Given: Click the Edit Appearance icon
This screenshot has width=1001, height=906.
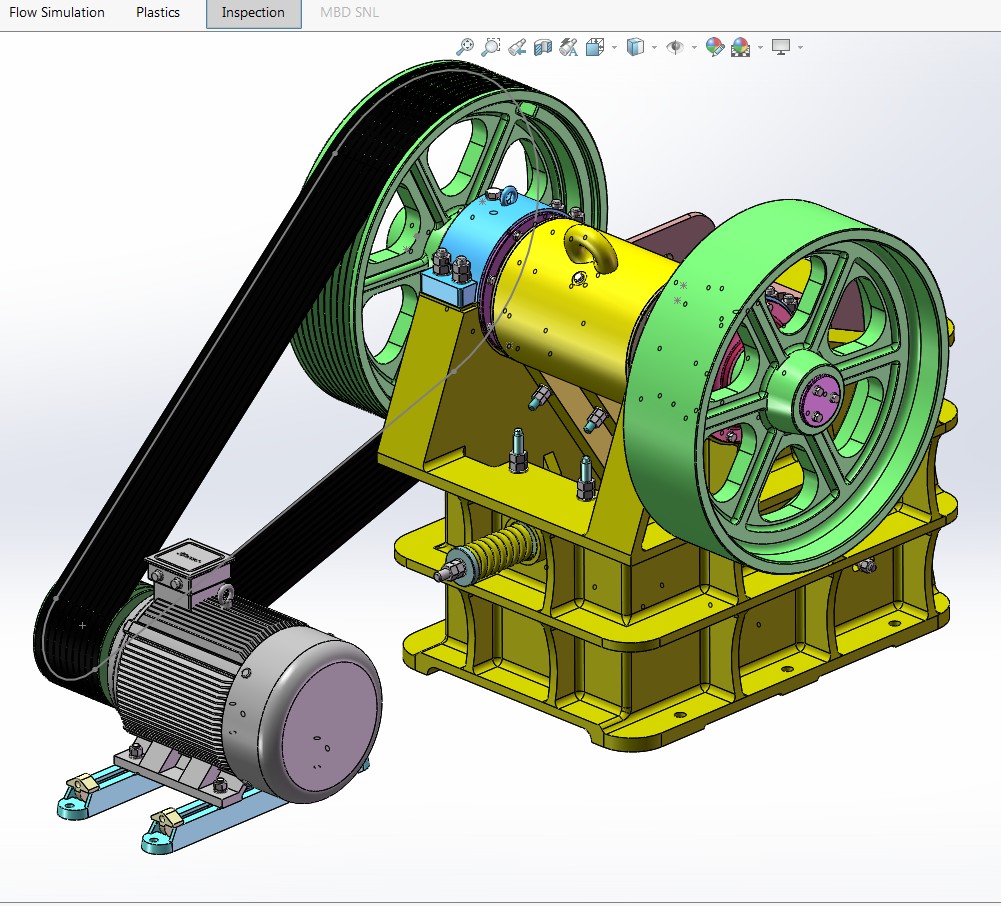Looking at the screenshot, I should (x=714, y=47).
